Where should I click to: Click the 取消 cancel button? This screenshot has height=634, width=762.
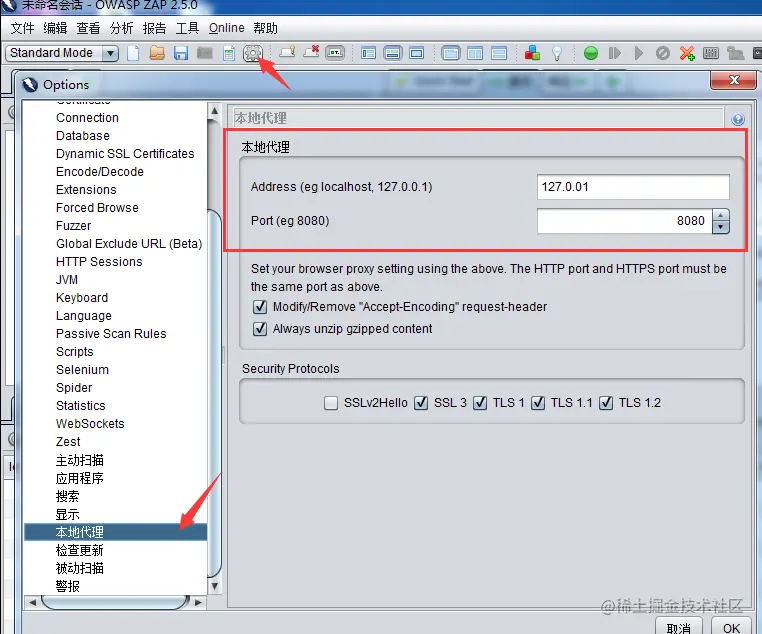[x=679, y=627]
